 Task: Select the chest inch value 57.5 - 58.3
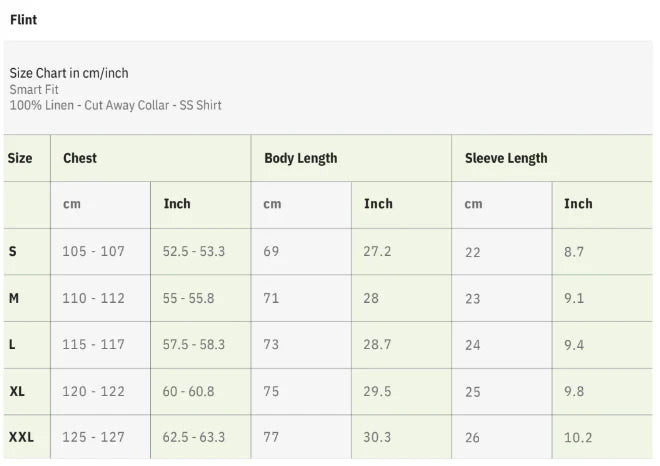[194, 344]
